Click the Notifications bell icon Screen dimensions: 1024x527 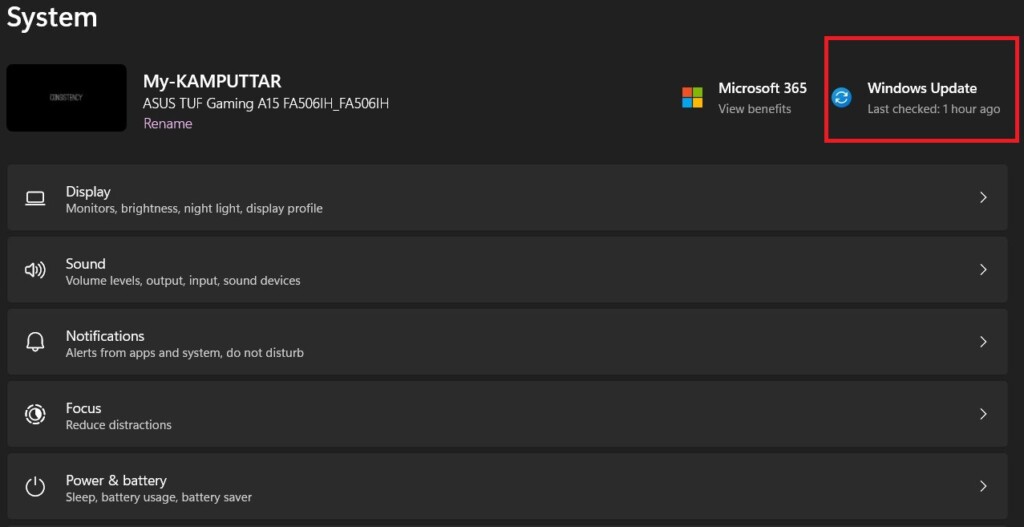click(35, 342)
